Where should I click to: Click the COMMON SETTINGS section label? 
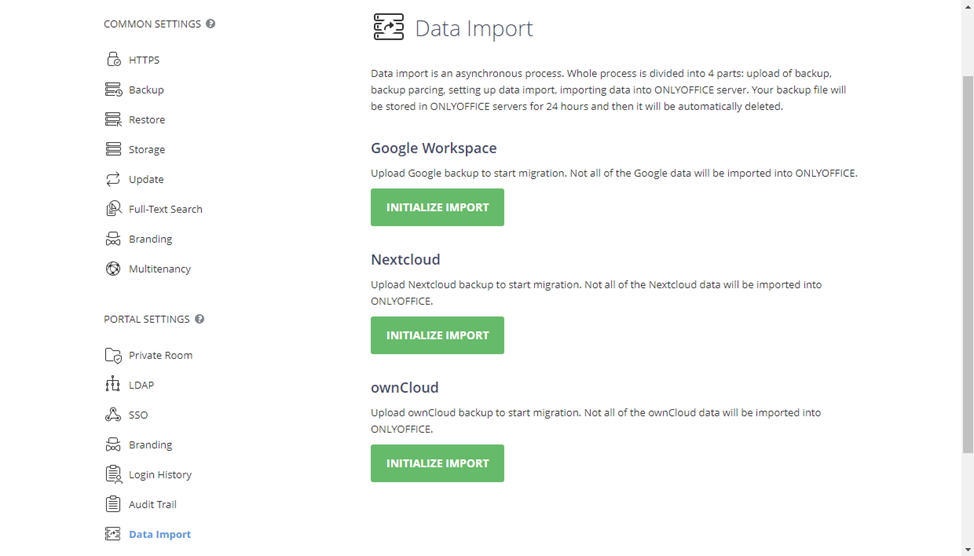[x=152, y=24]
